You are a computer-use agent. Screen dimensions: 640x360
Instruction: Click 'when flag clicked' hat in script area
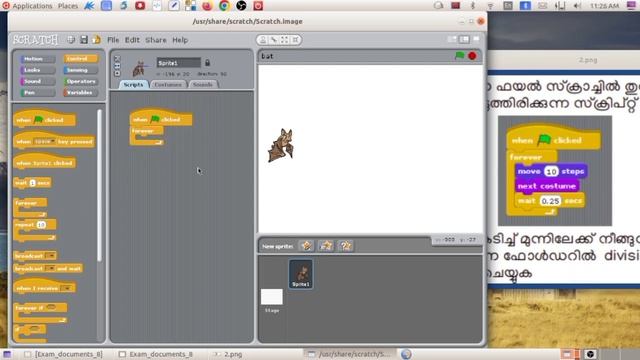(161, 118)
